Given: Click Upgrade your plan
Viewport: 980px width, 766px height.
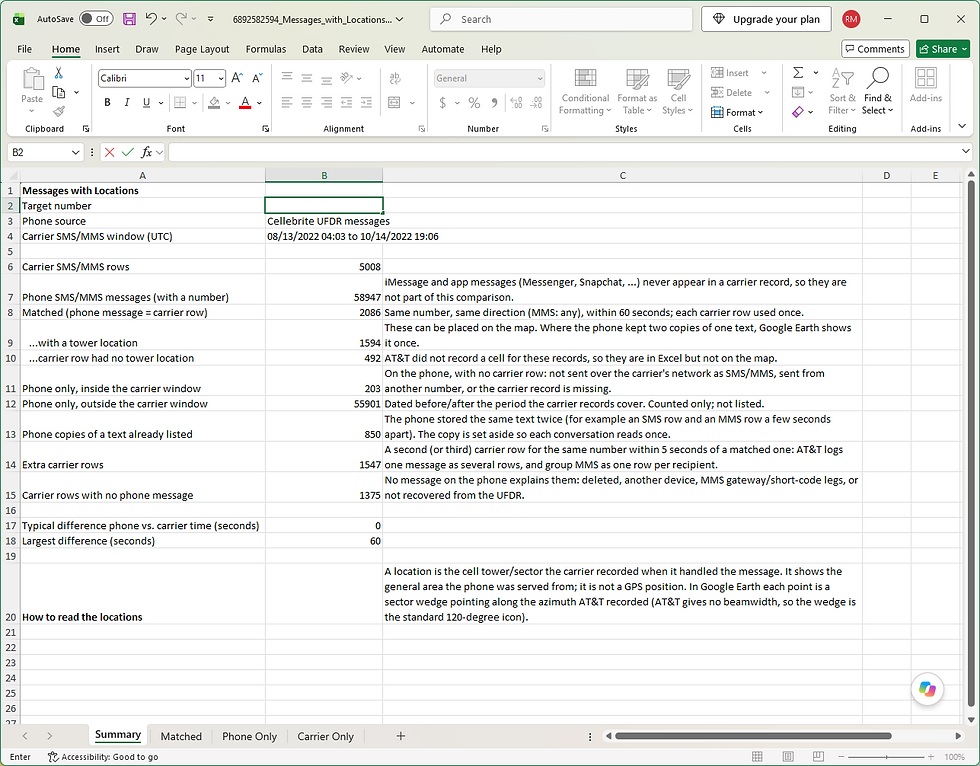Looking at the screenshot, I should pos(766,19).
